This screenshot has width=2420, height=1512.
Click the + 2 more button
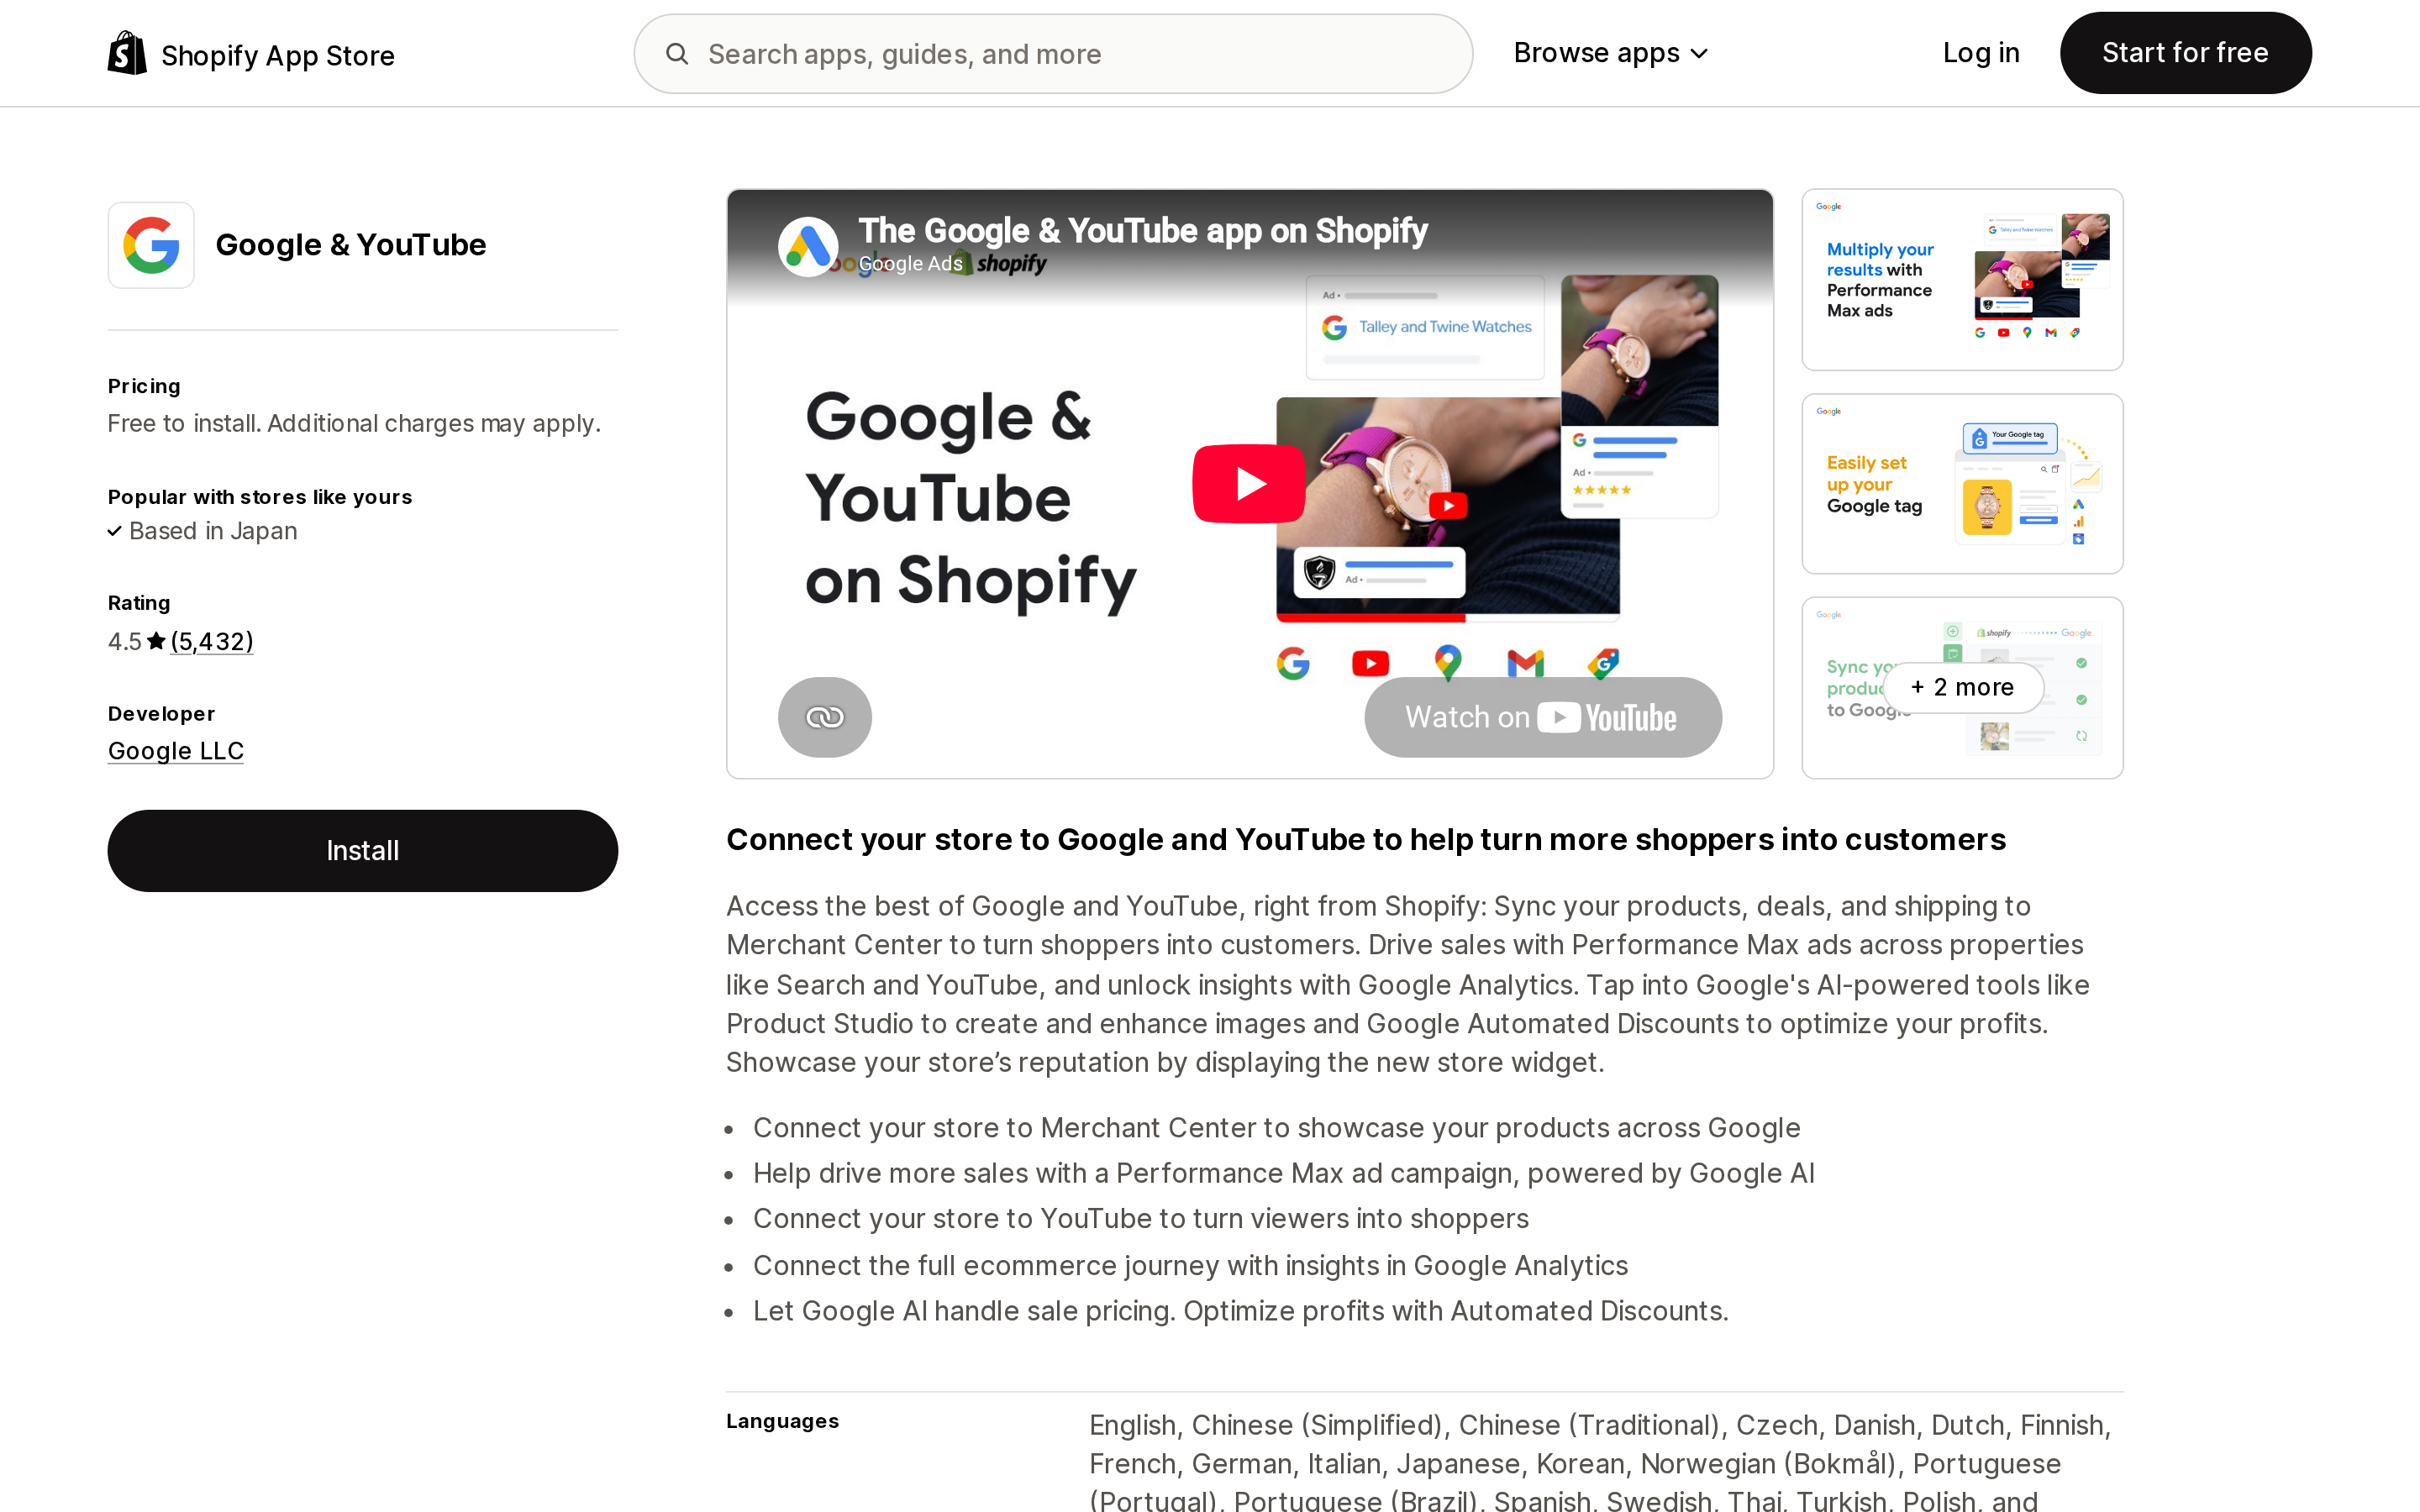click(1962, 688)
